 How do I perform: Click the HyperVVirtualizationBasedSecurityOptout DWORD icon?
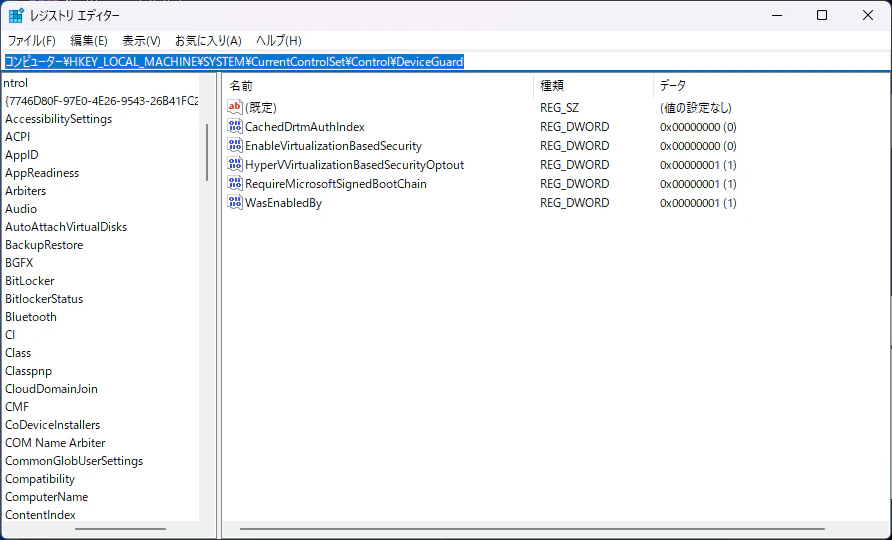[x=235, y=164]
